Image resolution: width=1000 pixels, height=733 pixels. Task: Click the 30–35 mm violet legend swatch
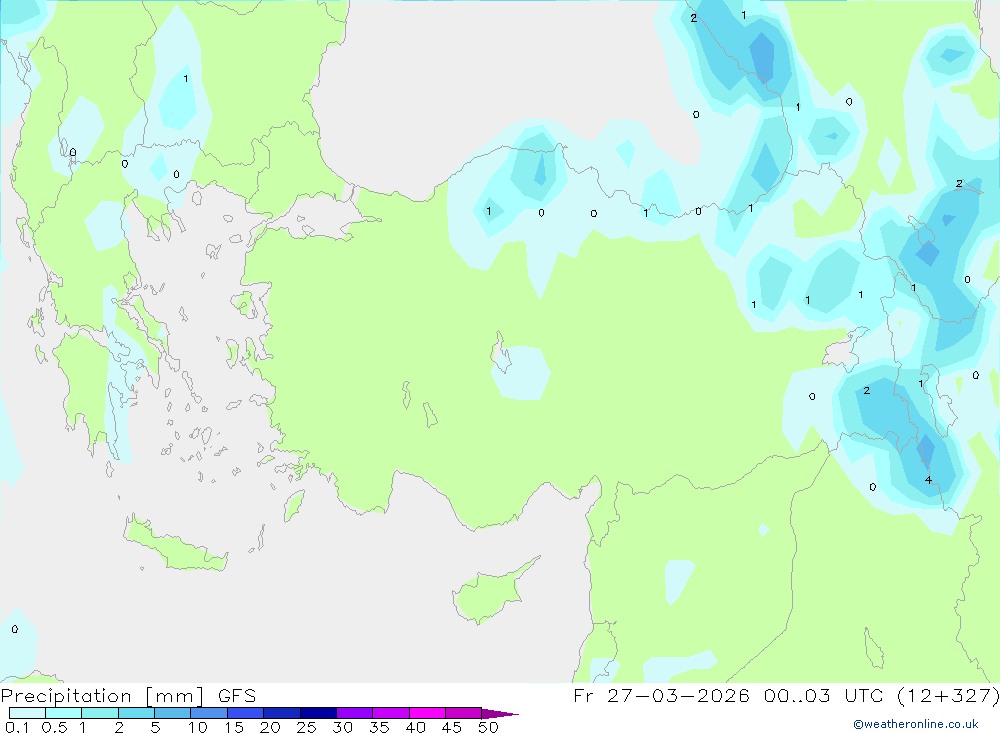pos(355,713)
